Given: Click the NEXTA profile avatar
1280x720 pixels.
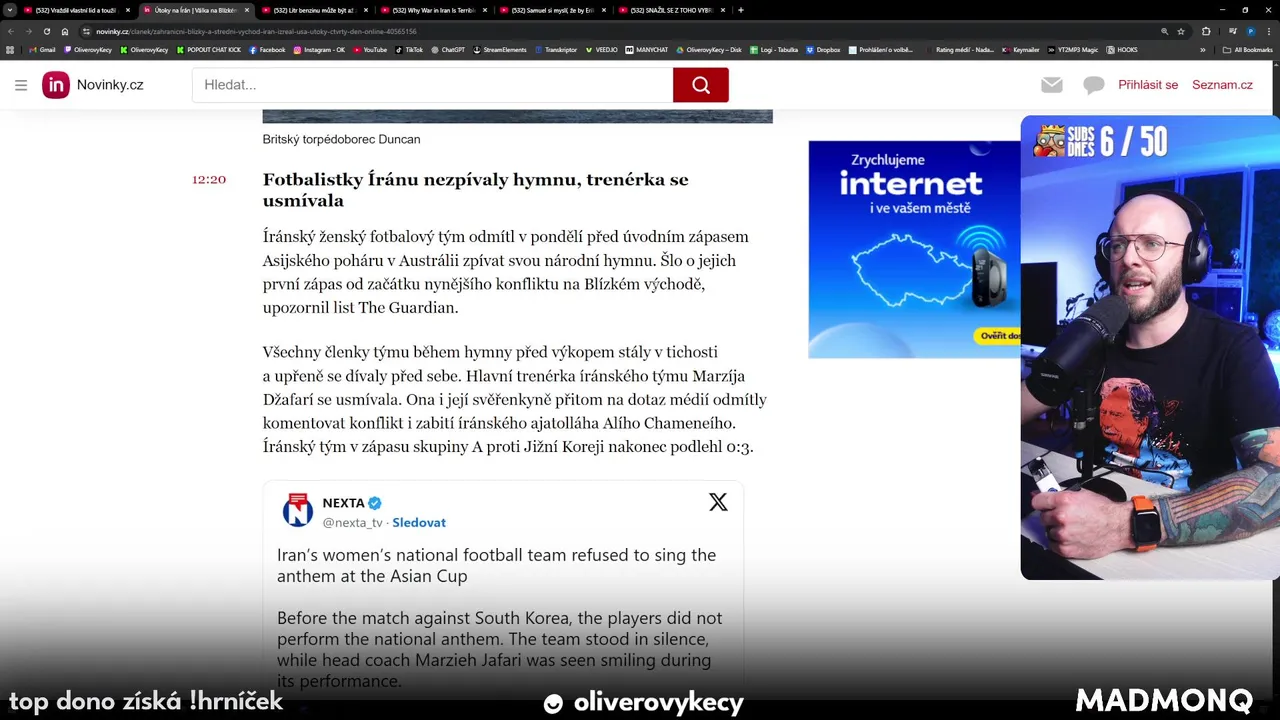Looking at the screenshot, I should pos(298,510).
